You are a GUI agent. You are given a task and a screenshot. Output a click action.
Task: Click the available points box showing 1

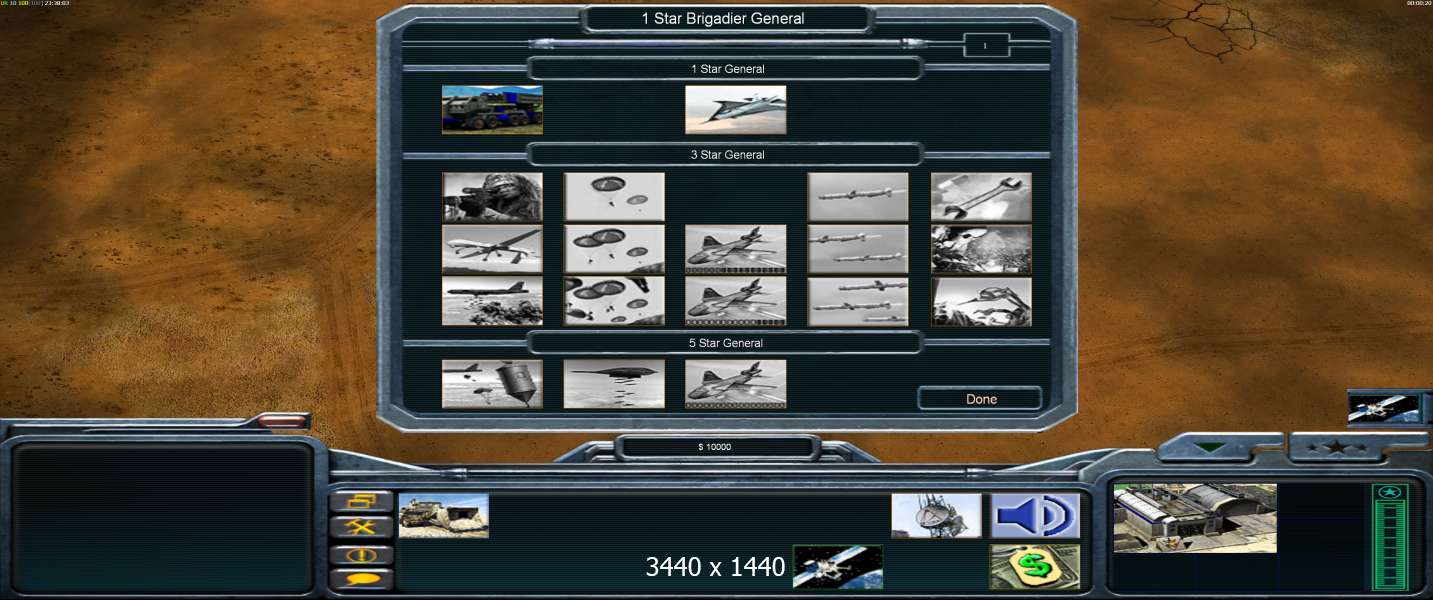986,45
